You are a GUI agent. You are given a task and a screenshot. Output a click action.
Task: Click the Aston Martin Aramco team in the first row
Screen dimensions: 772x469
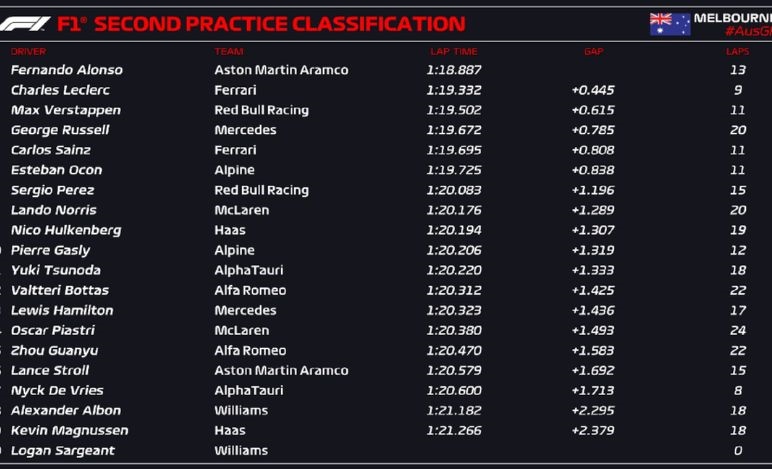click(x=281, y=70)
